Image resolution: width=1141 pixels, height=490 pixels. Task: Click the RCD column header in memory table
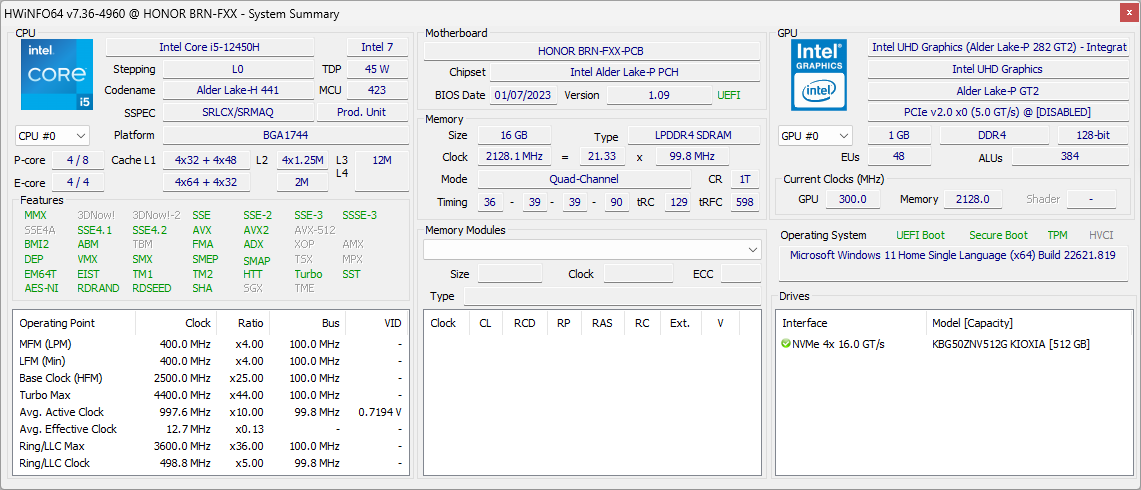524,323
